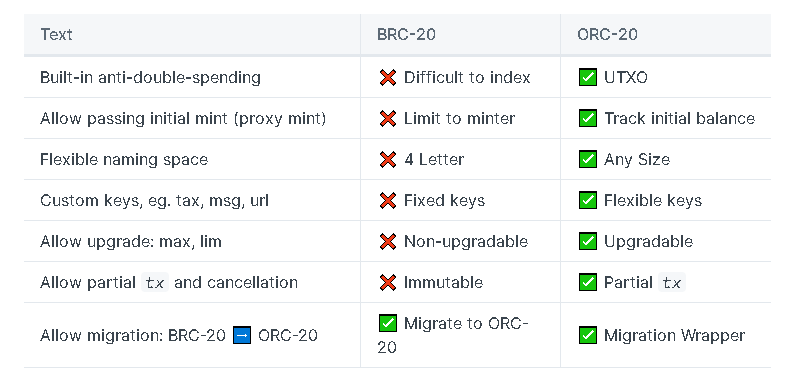Click the red cross before 4 Letter
The image size is (799, 372).
pos(388,160)
